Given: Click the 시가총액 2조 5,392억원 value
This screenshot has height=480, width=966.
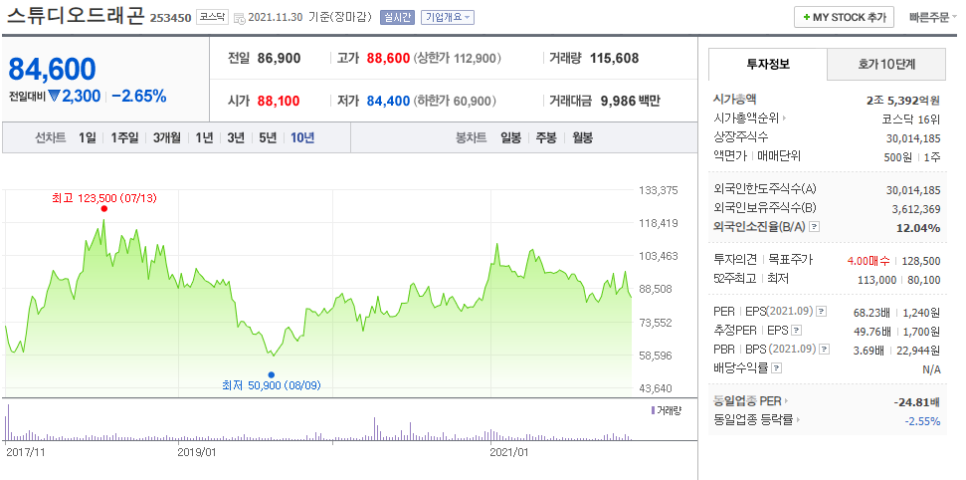Looking at the screenshot, I should click(904, 99).
